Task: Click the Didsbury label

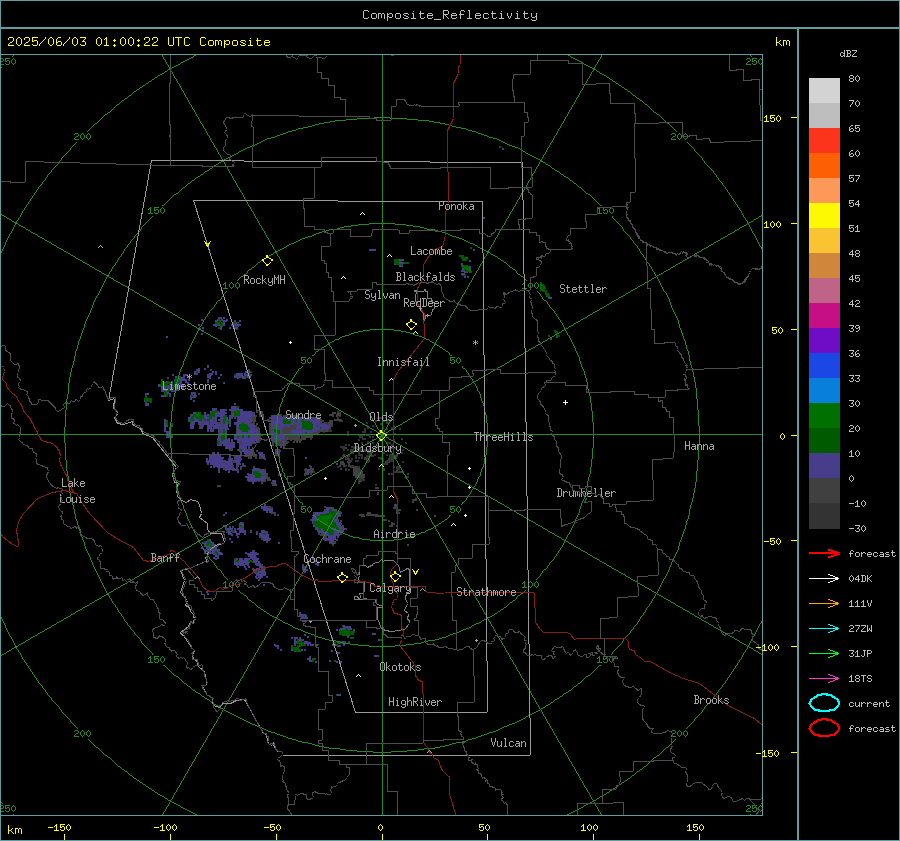Action: (x=377, y=448)
